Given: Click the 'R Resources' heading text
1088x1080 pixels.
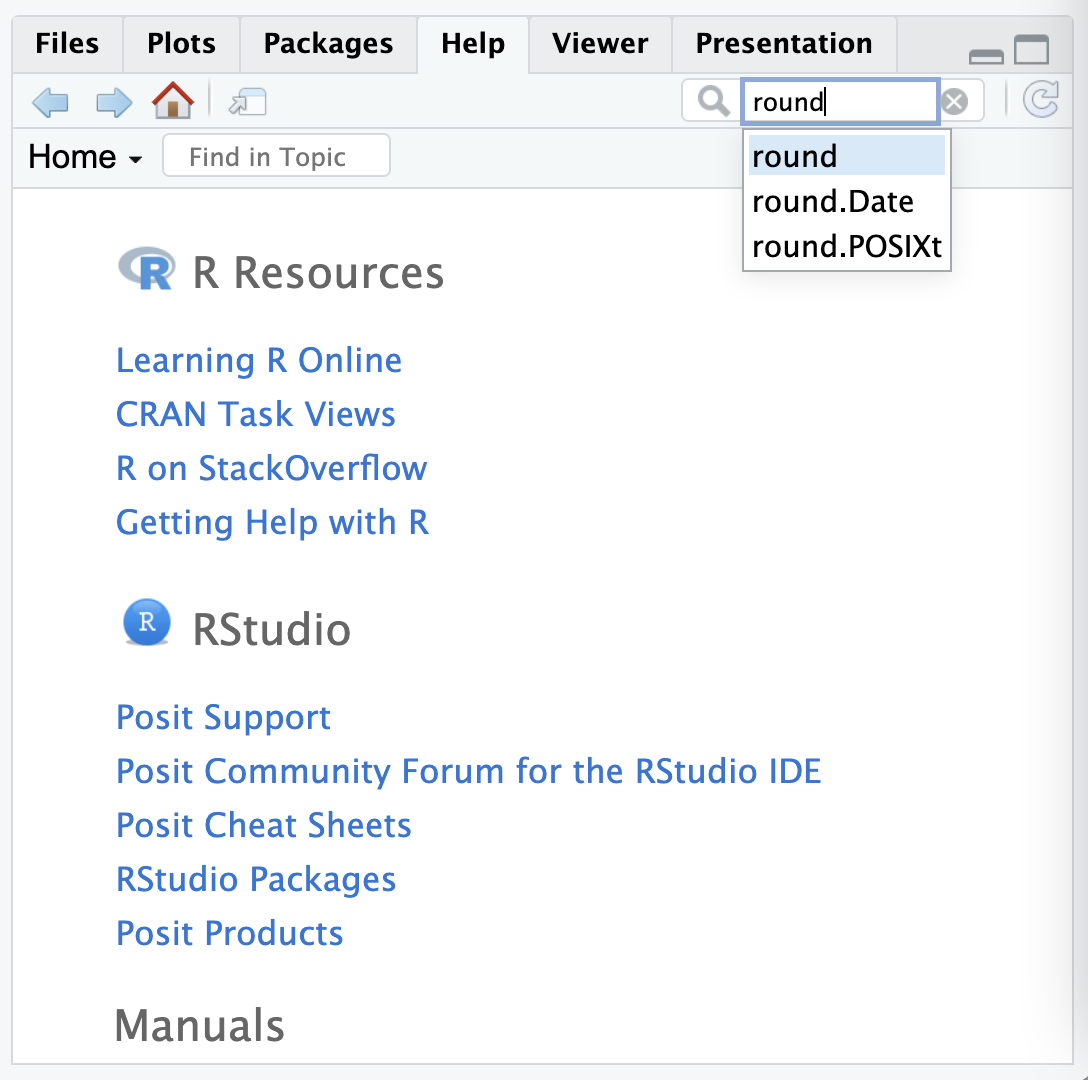Looking at the screenshot, I should coord(318,273).
